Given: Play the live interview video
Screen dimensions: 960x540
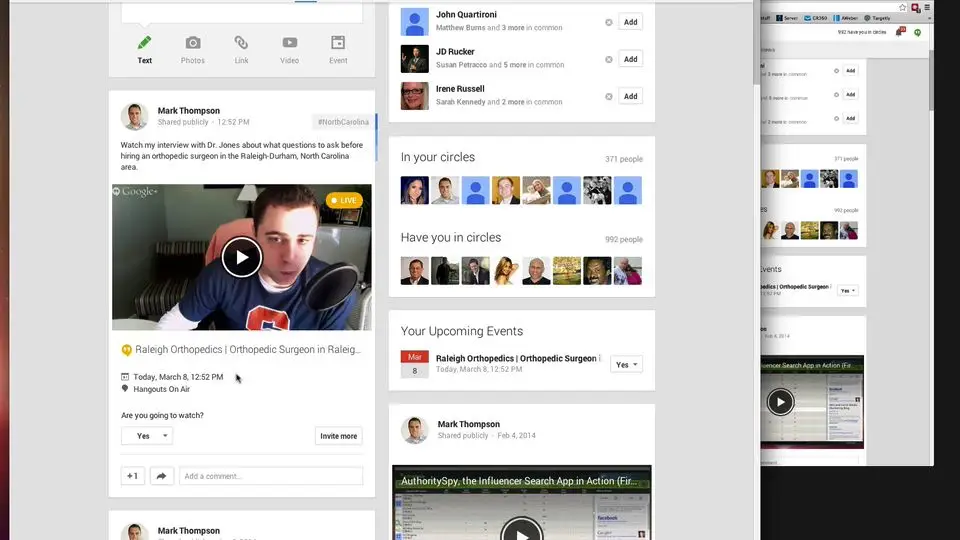Looking at the screenshot, I should coord(242,257).
